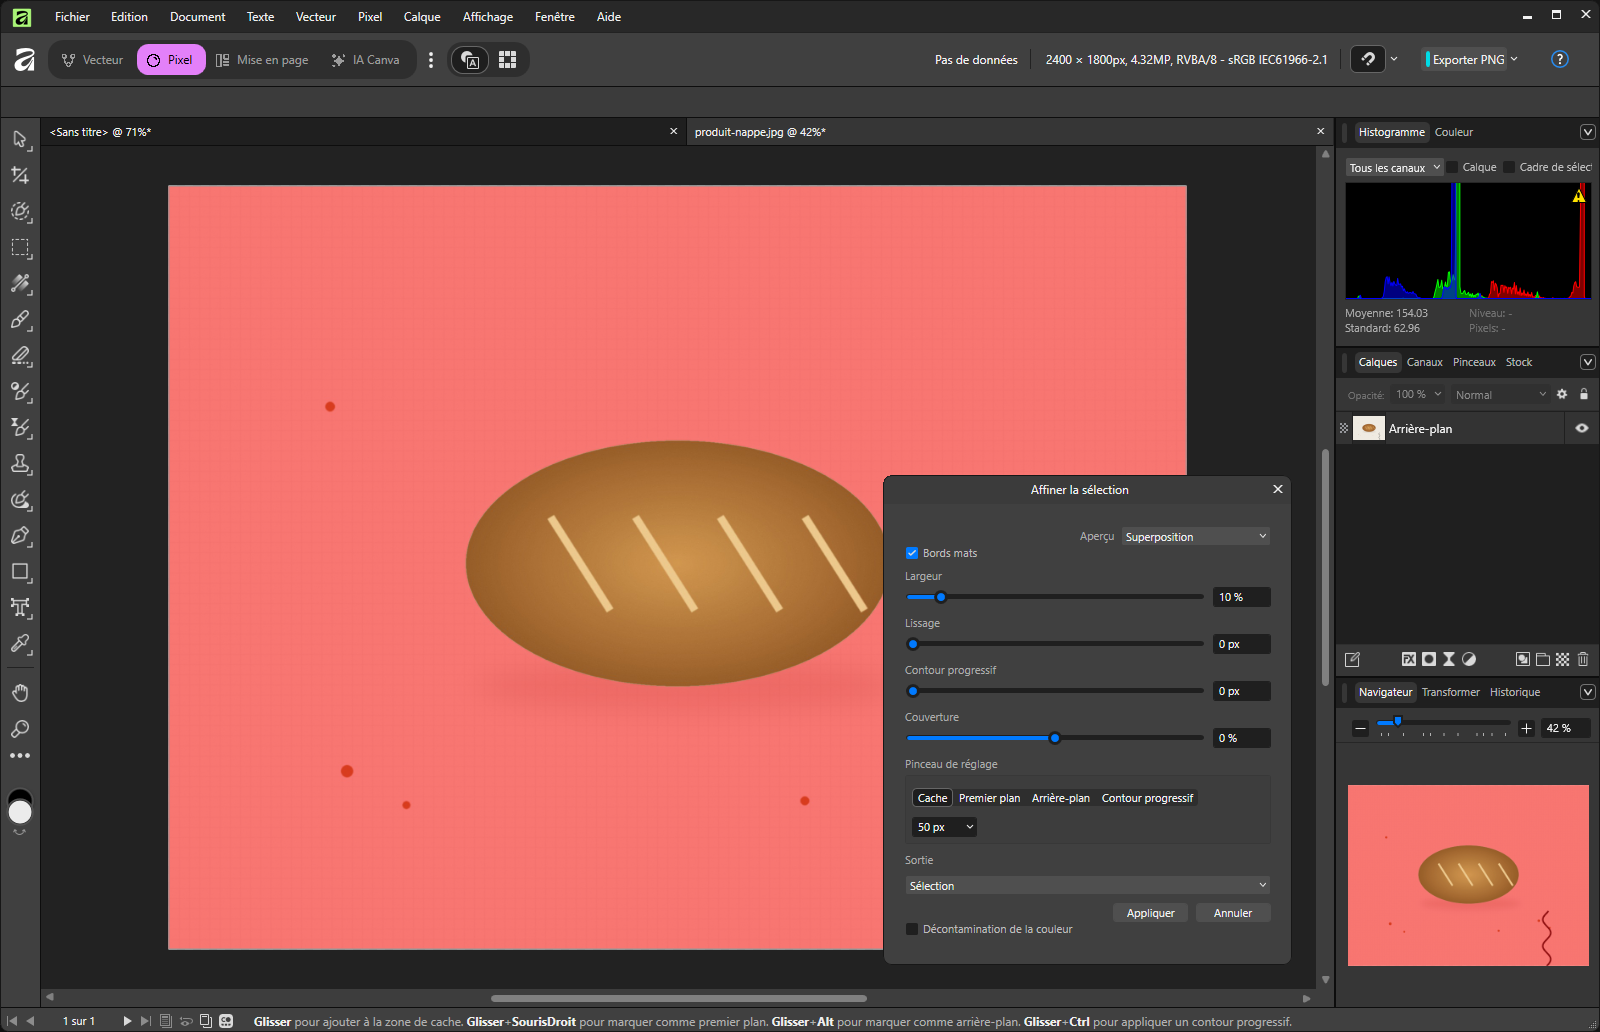
Task: Hide the Arrière-plan layer visibility
Action: [1581, 428]
